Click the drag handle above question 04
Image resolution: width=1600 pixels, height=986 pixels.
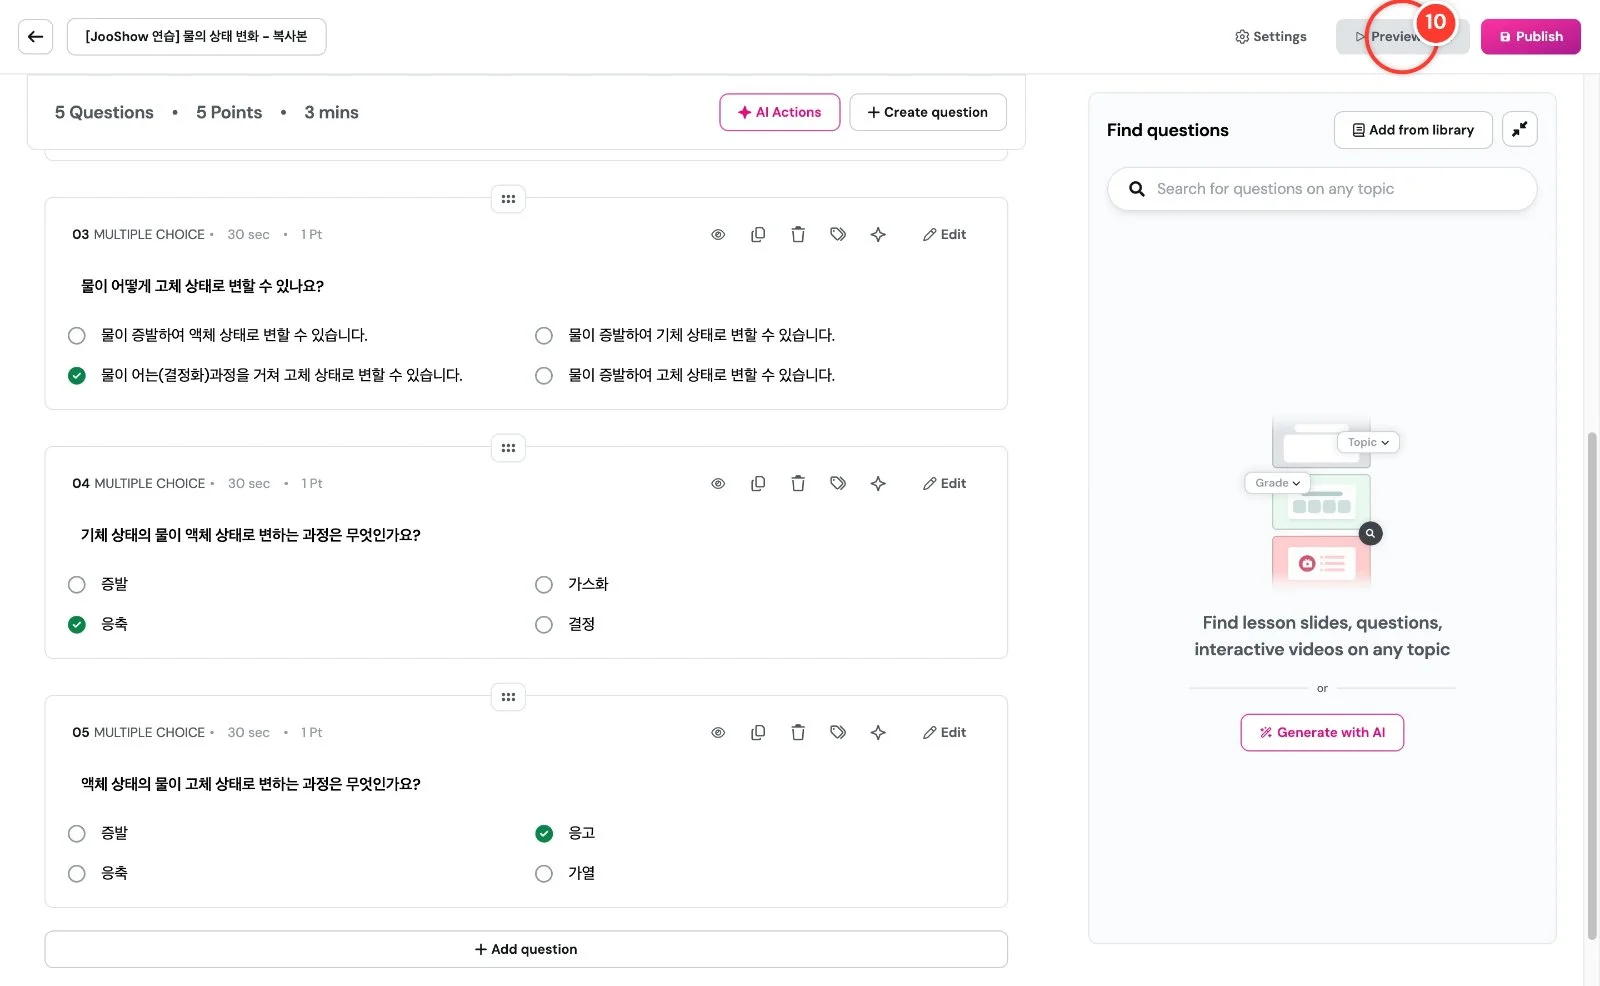pyautogui.click(x=508, y=448)
